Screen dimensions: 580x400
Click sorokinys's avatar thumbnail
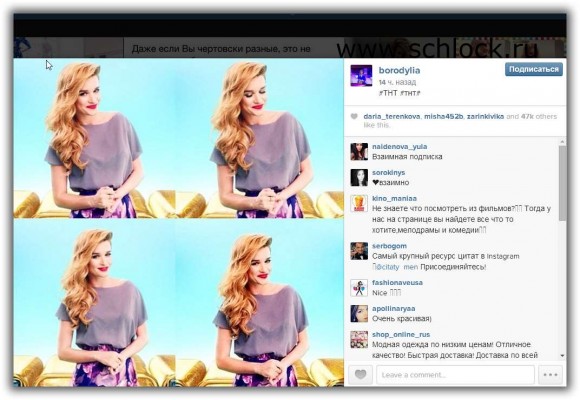pyautogui.click(x=359, y=178)
